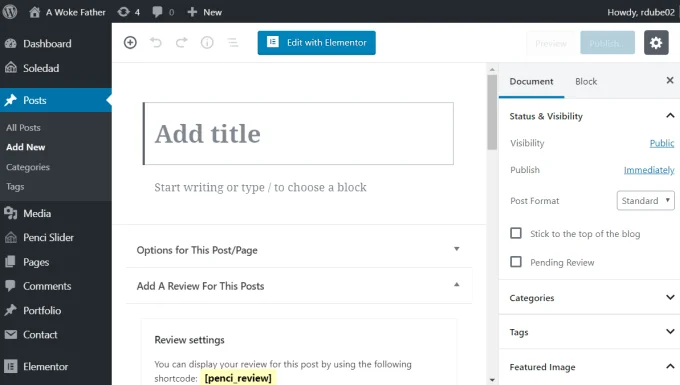Image resolution: width=680 pixels, height=385 pixels.
Task: Expand Options for This Post/Page
Action: (299, 250)
